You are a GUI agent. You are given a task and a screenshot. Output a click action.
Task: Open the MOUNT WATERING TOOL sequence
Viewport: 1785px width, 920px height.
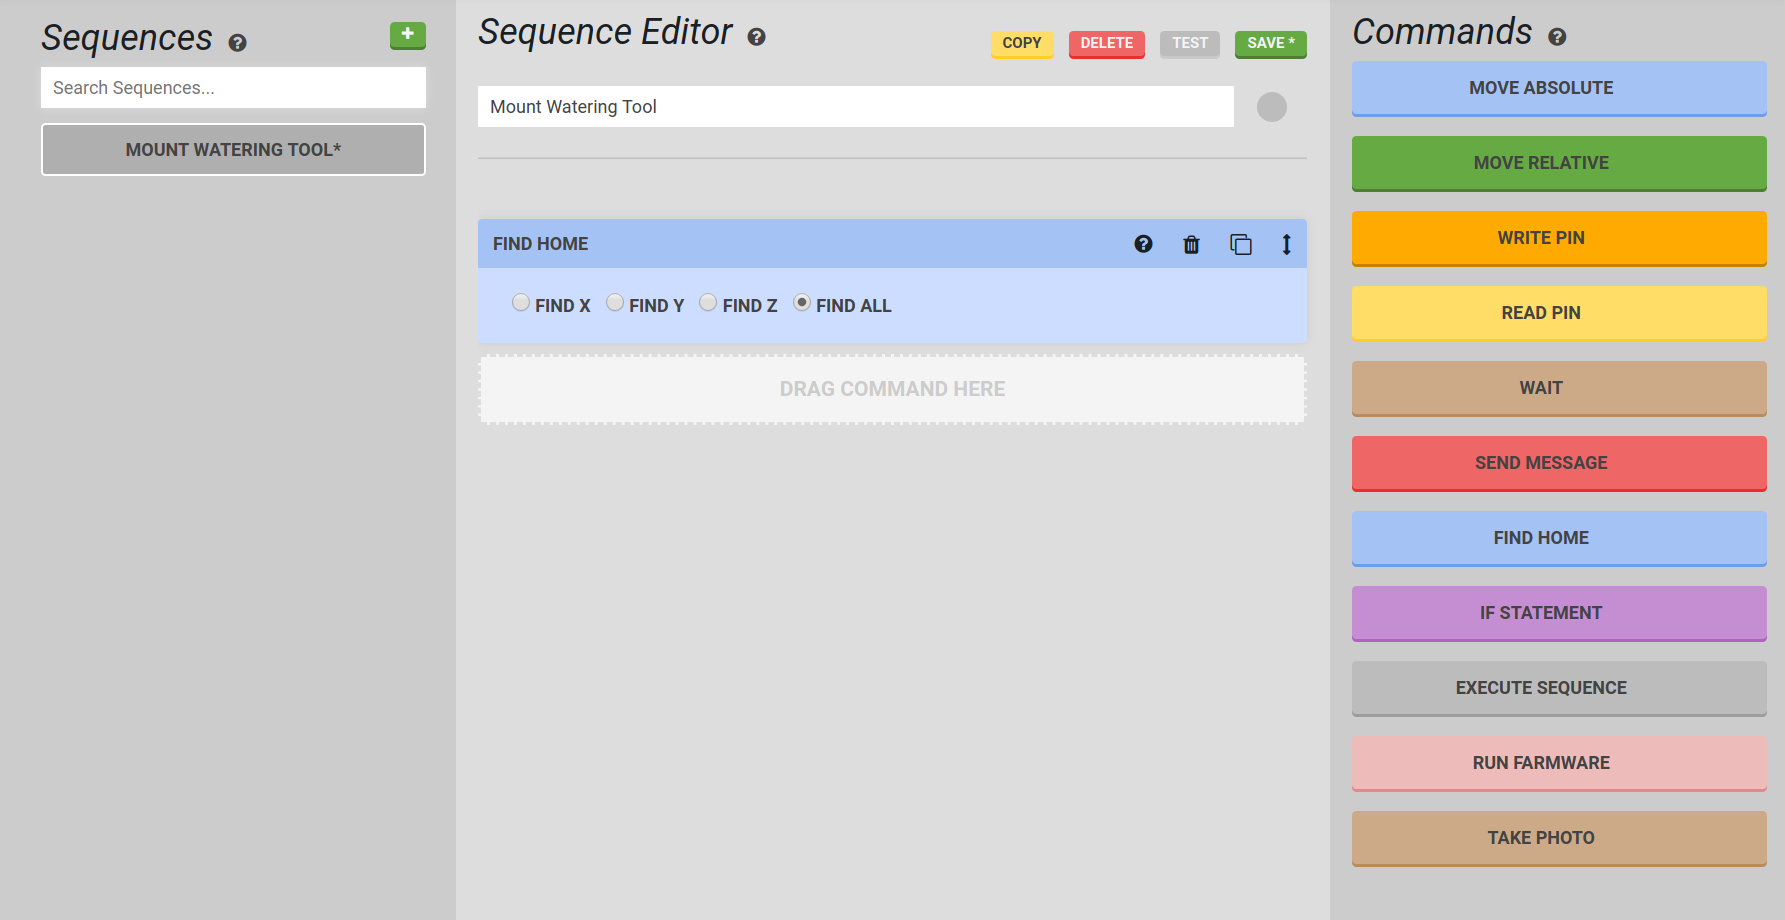(x=233, y=149)
